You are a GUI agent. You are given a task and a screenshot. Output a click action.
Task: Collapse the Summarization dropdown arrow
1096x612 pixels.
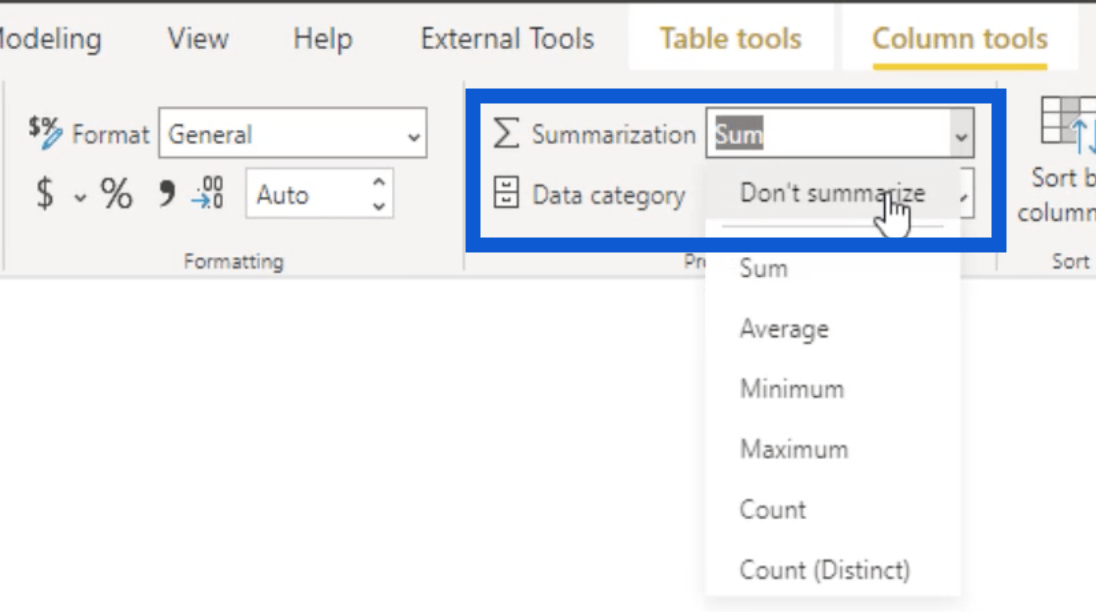[x=962, y=134]
